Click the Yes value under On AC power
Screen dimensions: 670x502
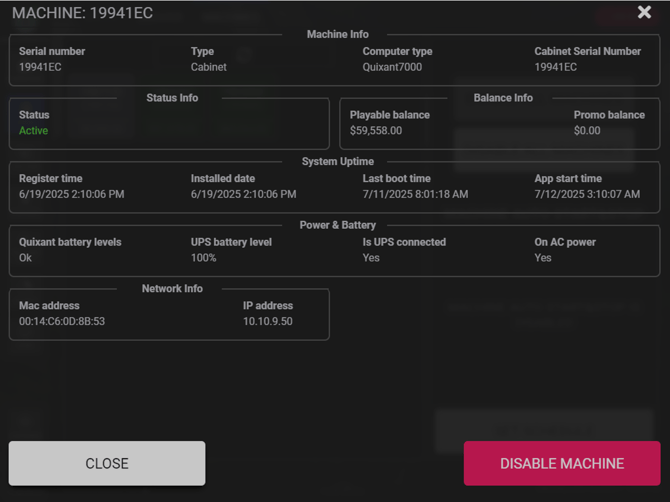[543, 258]
